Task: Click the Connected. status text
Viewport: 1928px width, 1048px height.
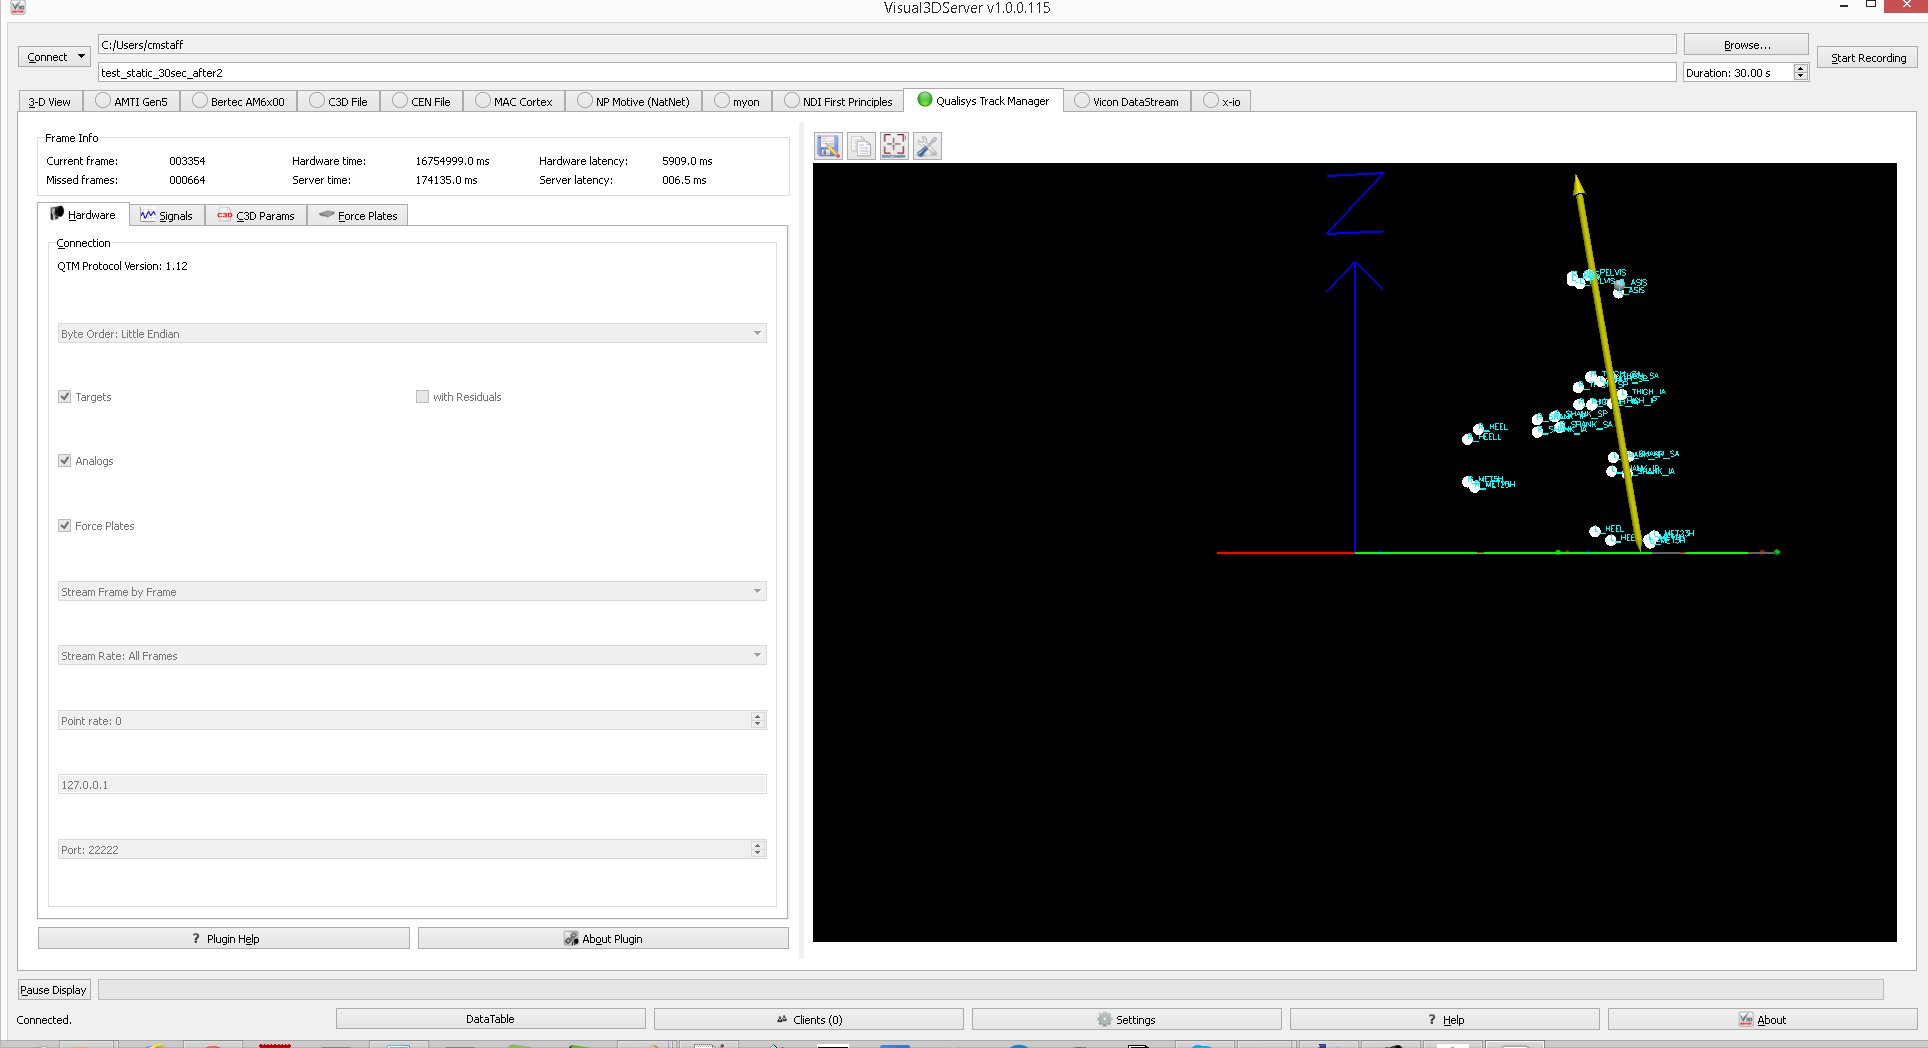Action: coord(44,1020)
